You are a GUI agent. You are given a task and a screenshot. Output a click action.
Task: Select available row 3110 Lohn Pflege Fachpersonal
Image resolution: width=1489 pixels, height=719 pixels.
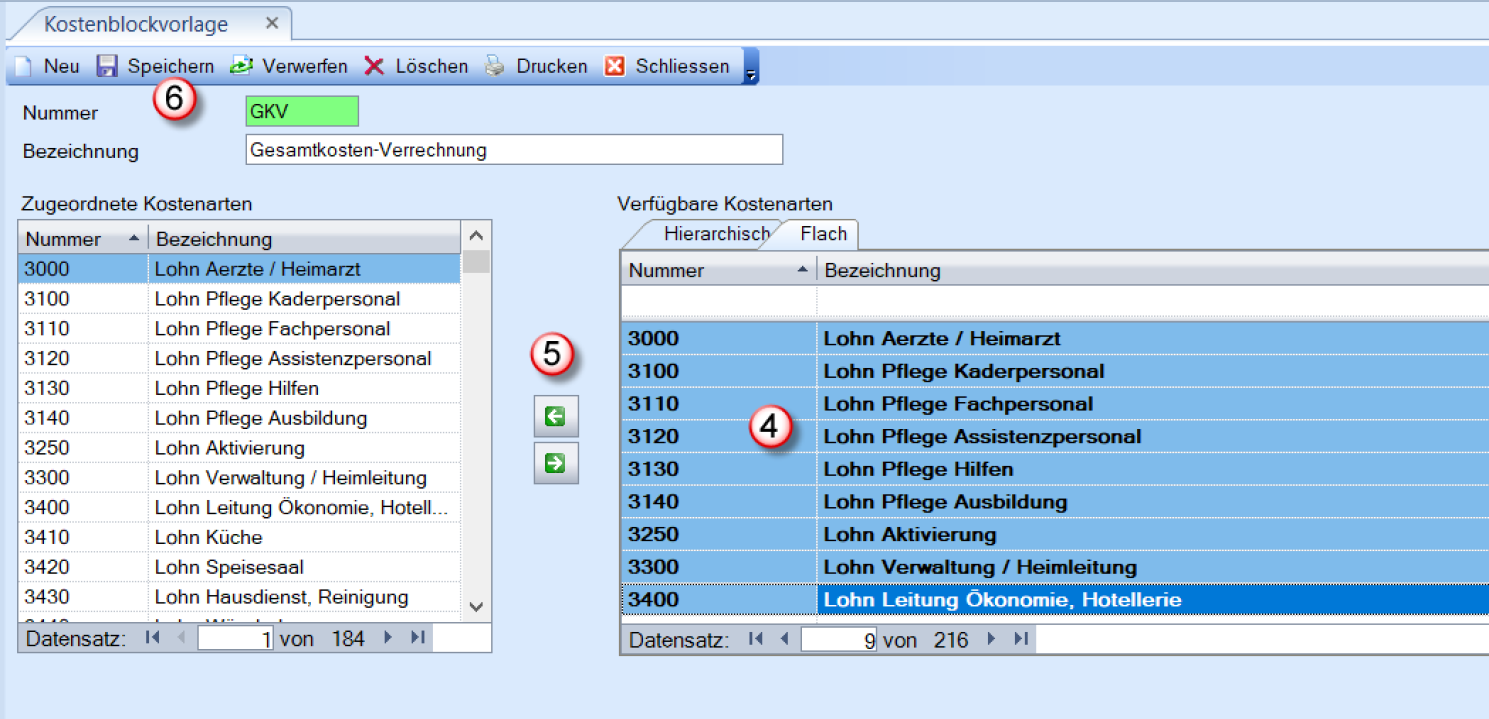pyautogui.click(x=1055, y=404)
